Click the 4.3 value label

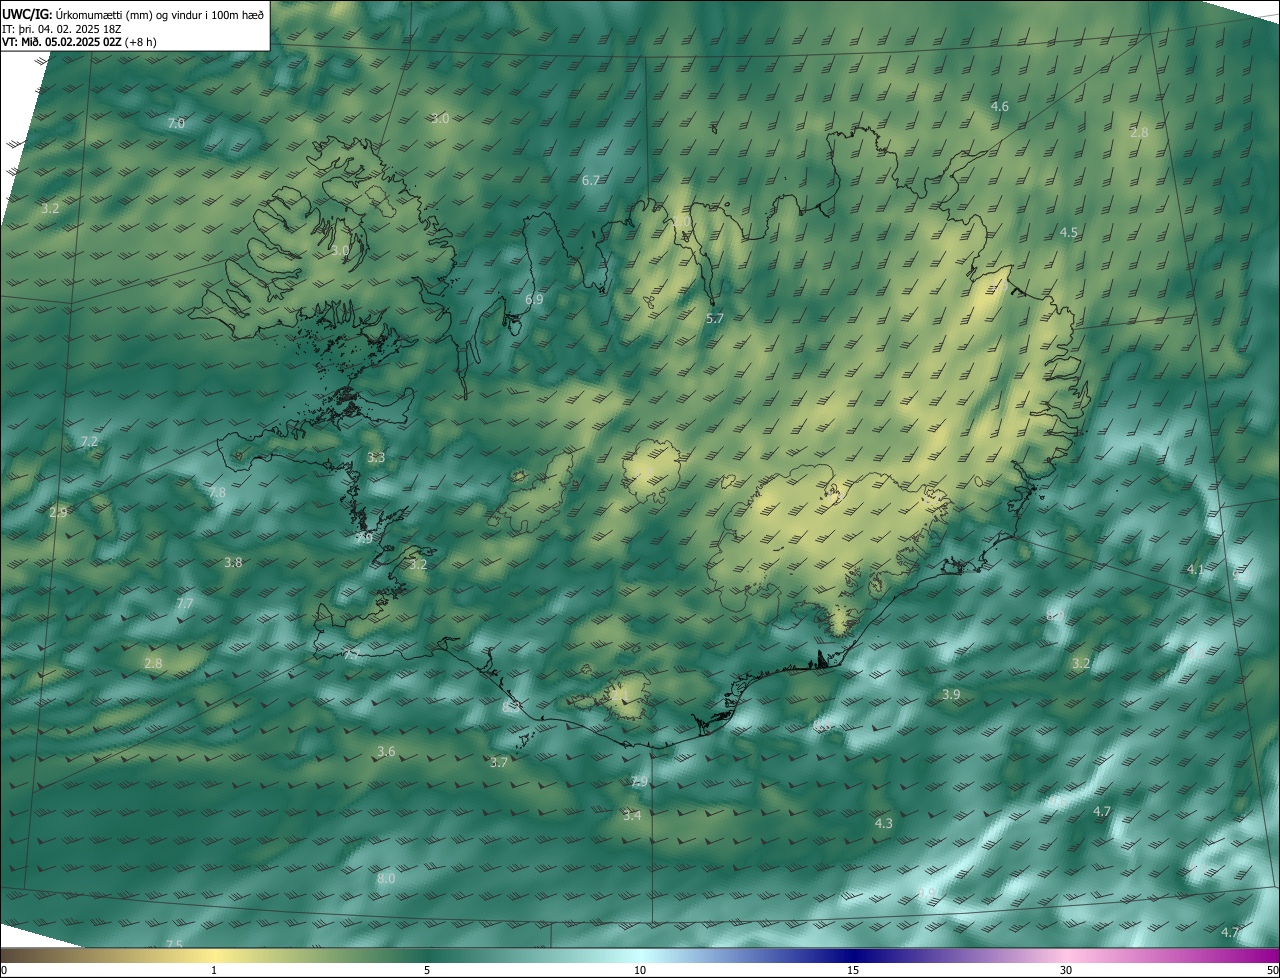884,823
